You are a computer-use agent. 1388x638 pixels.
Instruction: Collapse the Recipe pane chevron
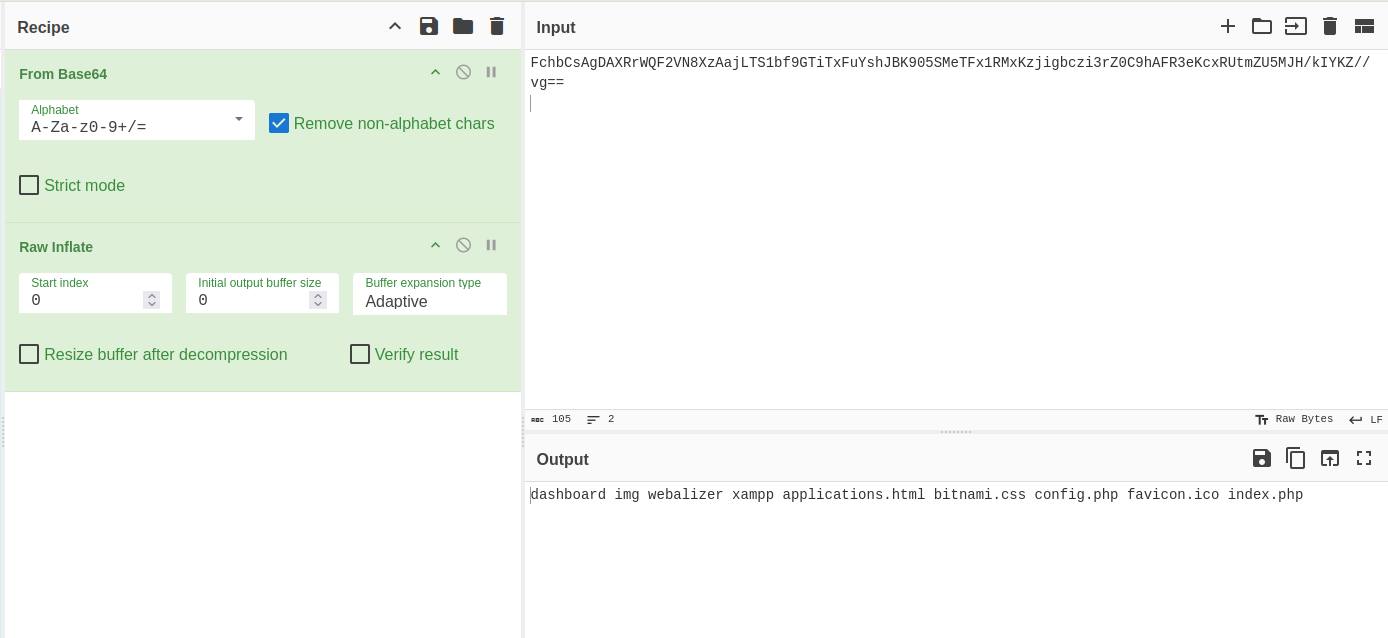pos(395,26)
